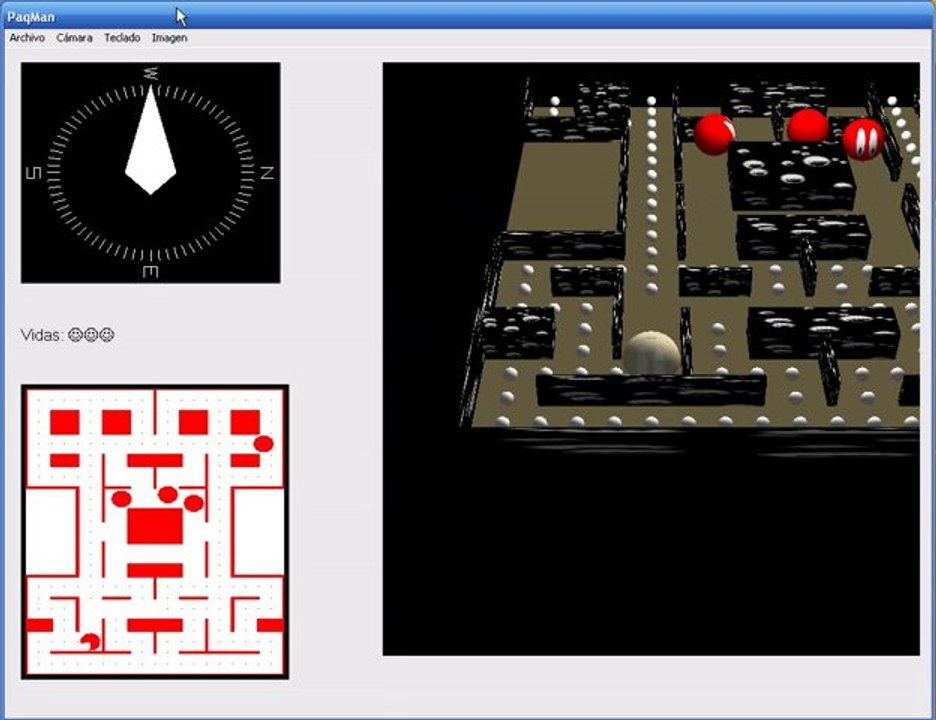Open the Imagen menu

pyautogui.click(x=170, y=38)
